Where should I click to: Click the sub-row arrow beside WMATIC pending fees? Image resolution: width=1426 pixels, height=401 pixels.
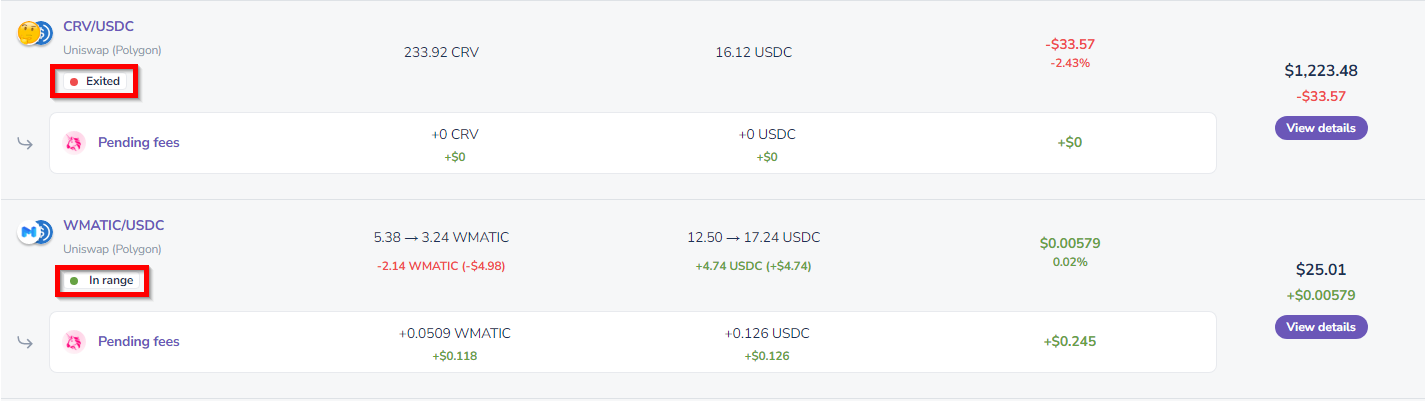(25, 342)
